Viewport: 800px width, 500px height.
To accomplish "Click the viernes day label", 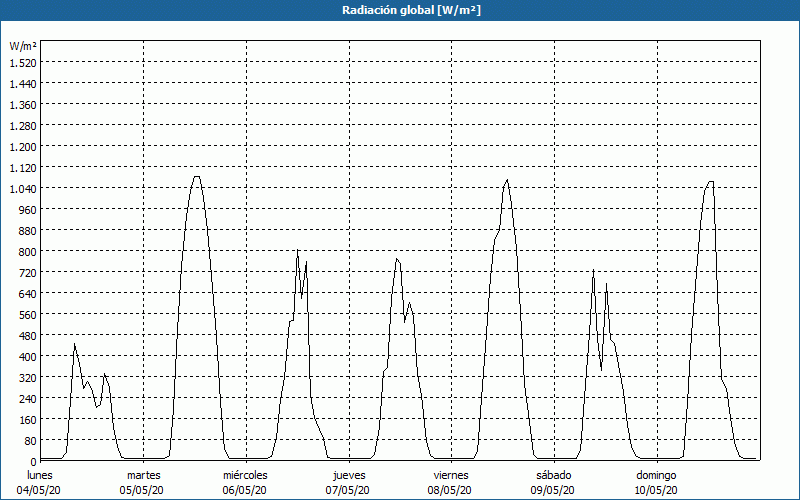I will click(x=451, y=476).
